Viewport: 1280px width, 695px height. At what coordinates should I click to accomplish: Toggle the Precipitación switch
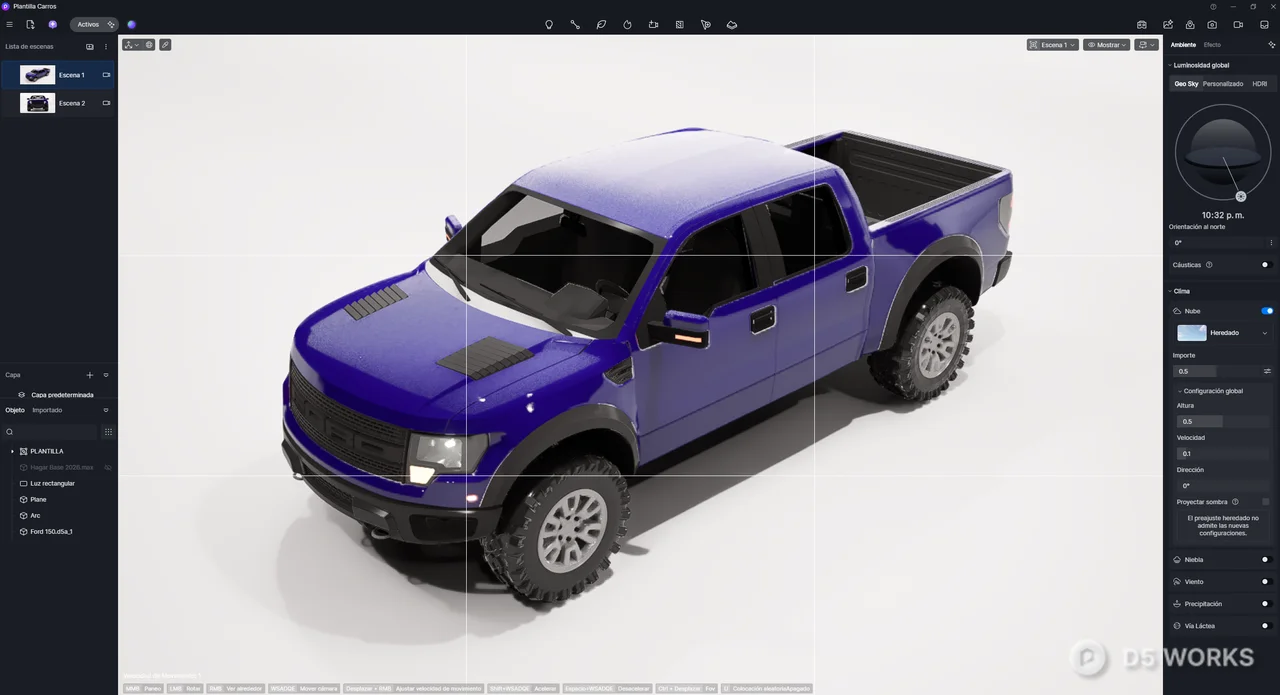(1266, 604)
